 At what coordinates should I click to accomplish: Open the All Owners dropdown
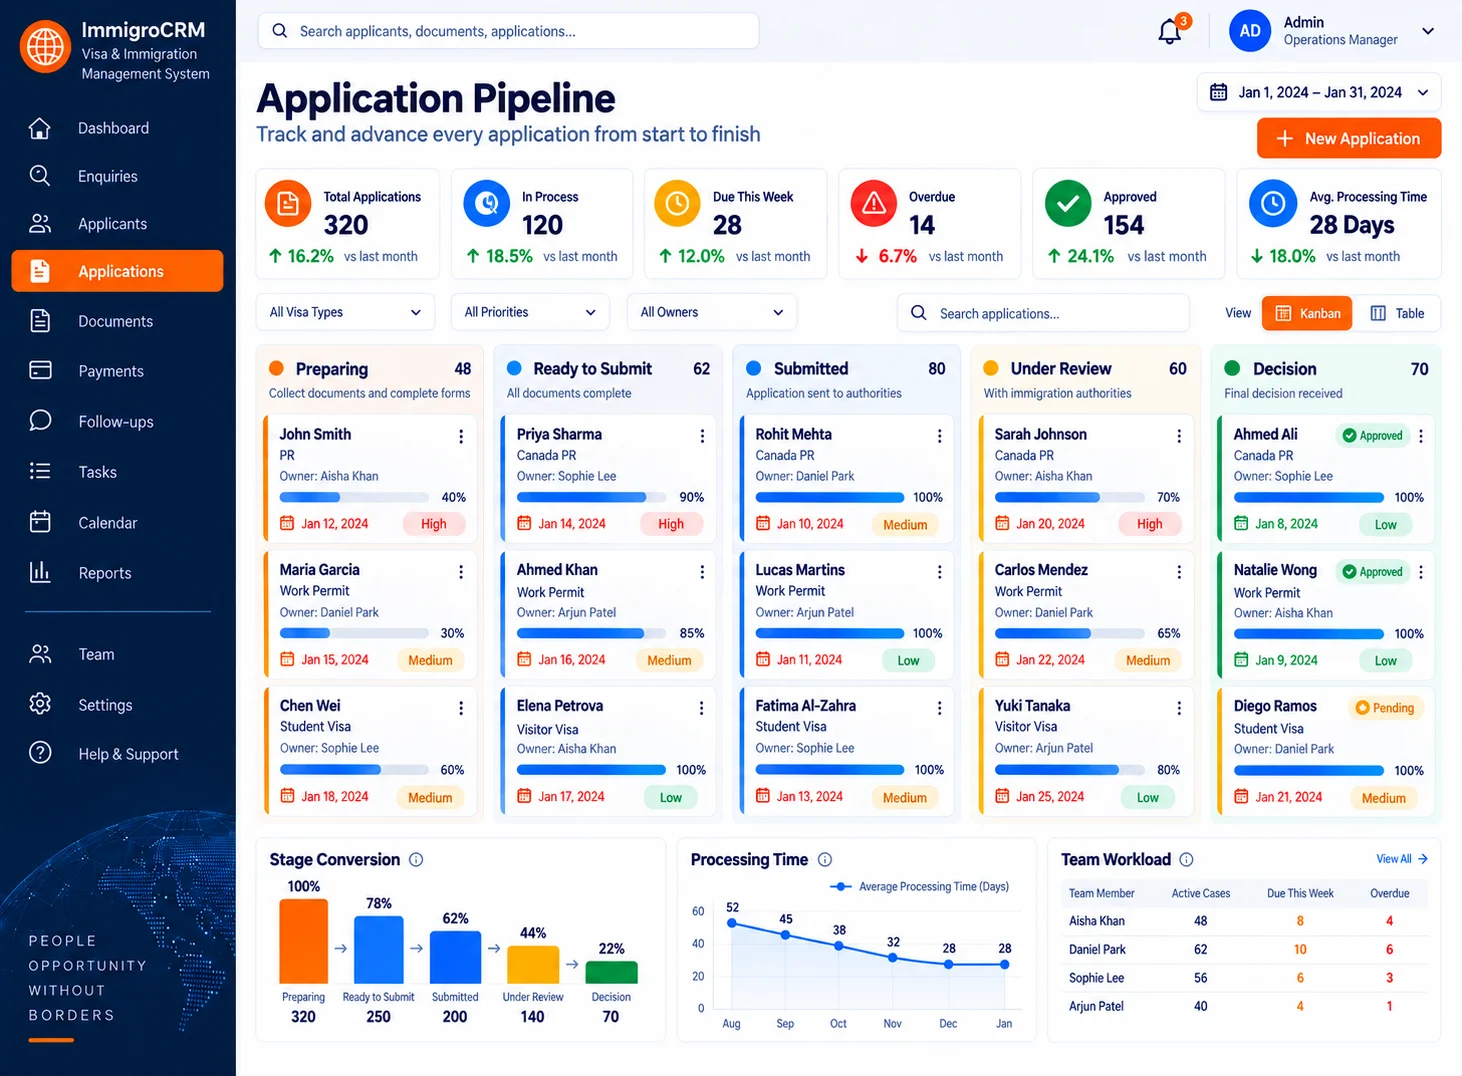[x=712, y=312]
